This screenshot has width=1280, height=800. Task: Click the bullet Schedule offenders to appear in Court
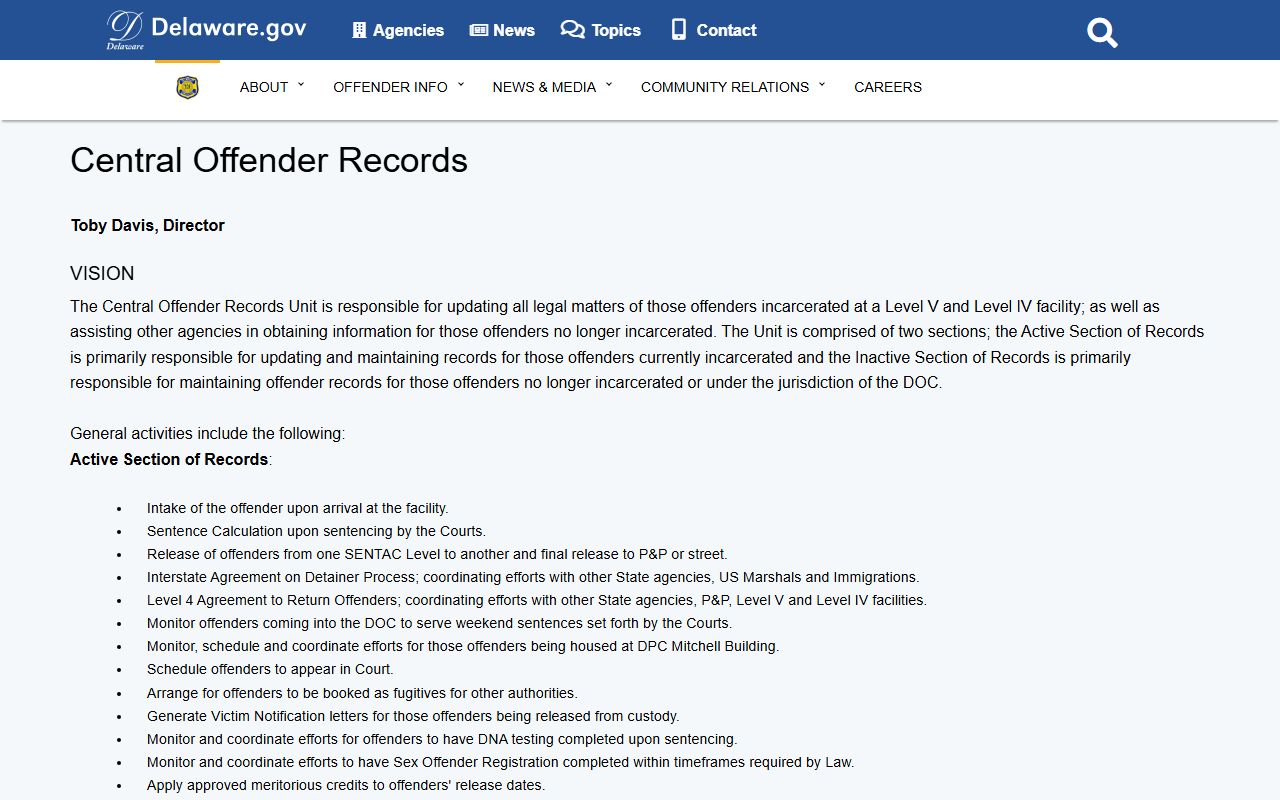pyautogui.click(x=270, y=669)
